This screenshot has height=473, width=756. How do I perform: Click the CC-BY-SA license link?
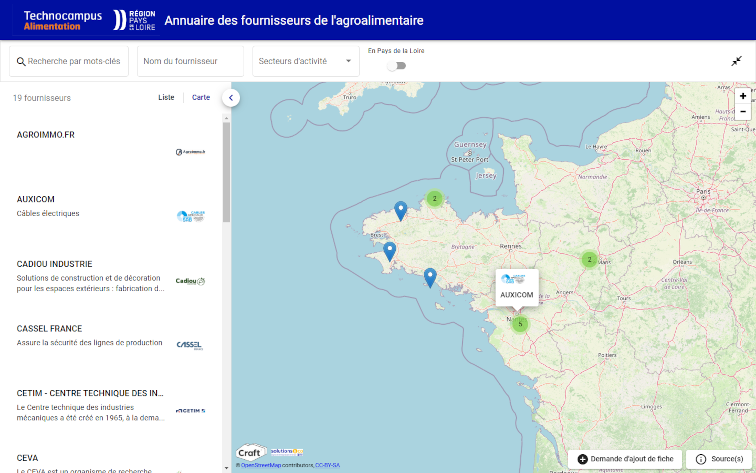click(x=327, y=465)
